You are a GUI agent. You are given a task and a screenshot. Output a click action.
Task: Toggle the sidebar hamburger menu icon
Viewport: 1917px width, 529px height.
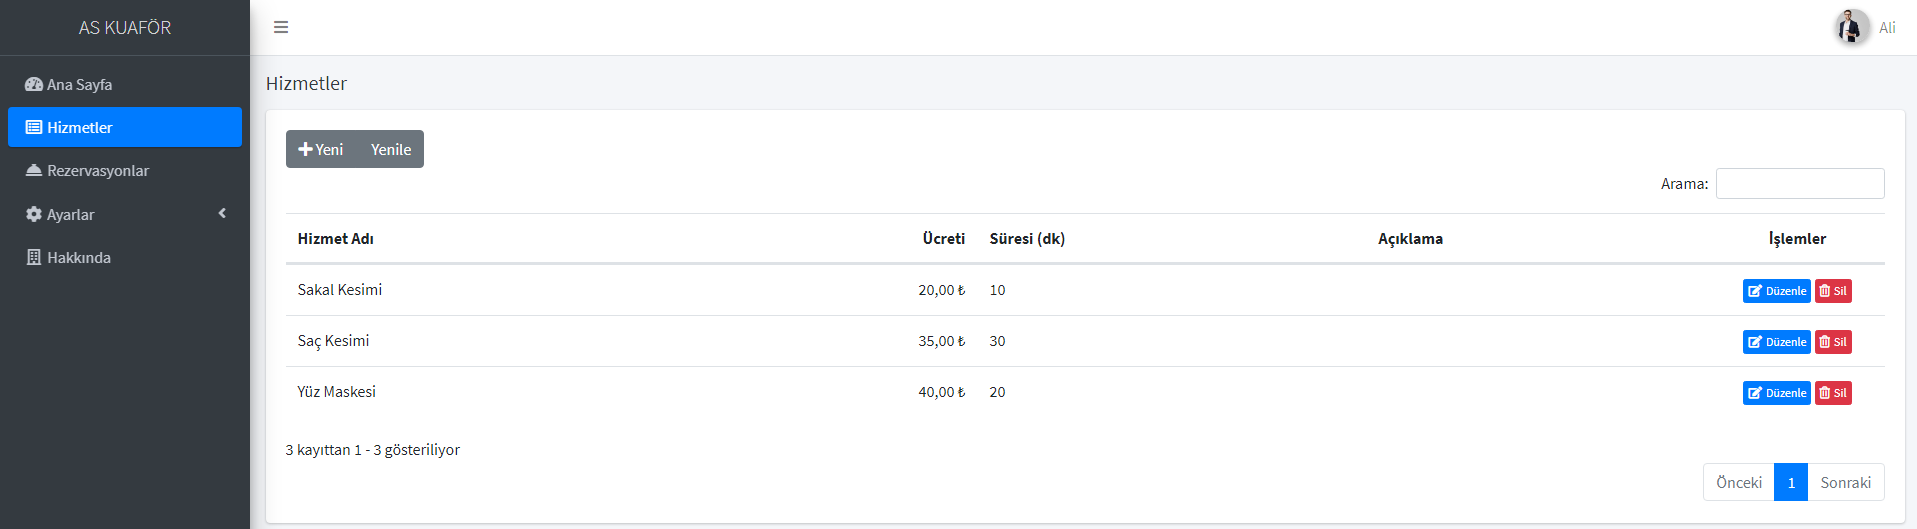coord(281,27)
